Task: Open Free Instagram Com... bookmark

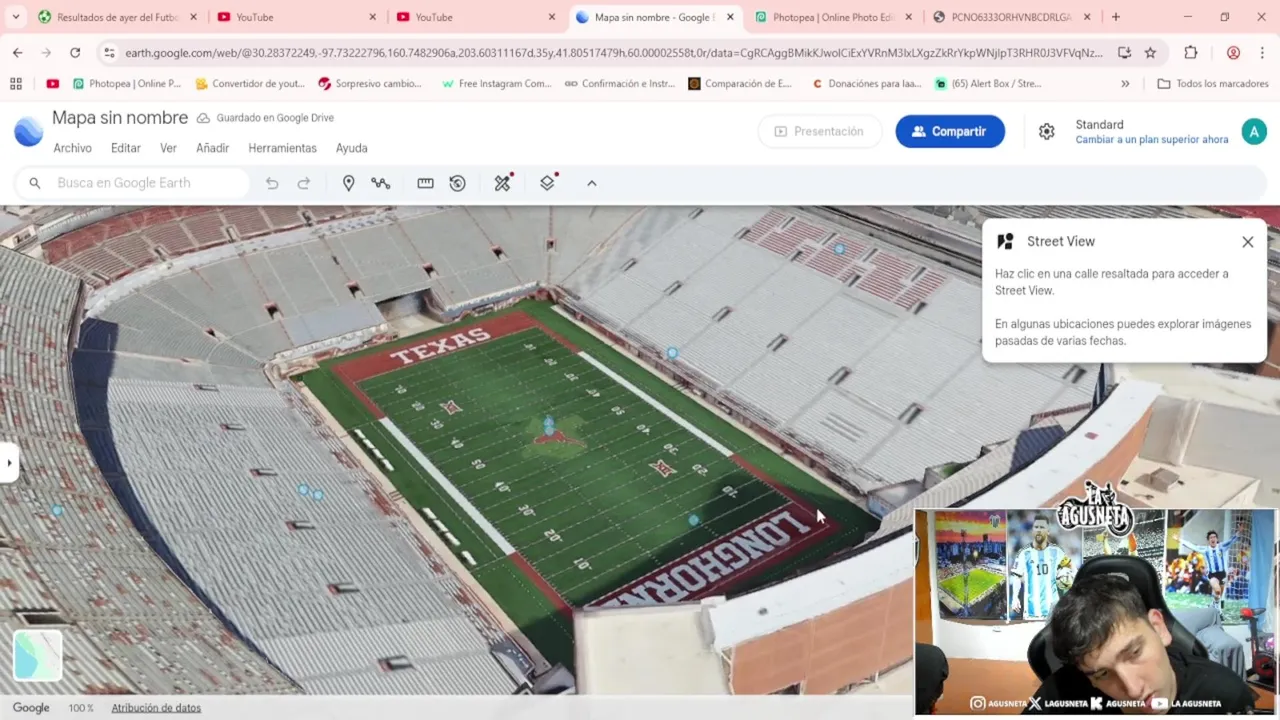Action: (496, 84)
